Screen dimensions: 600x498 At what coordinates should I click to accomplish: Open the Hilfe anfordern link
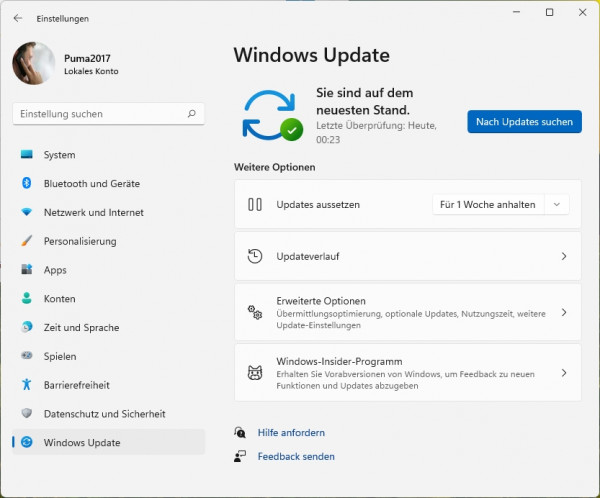[x=291, y=433]
